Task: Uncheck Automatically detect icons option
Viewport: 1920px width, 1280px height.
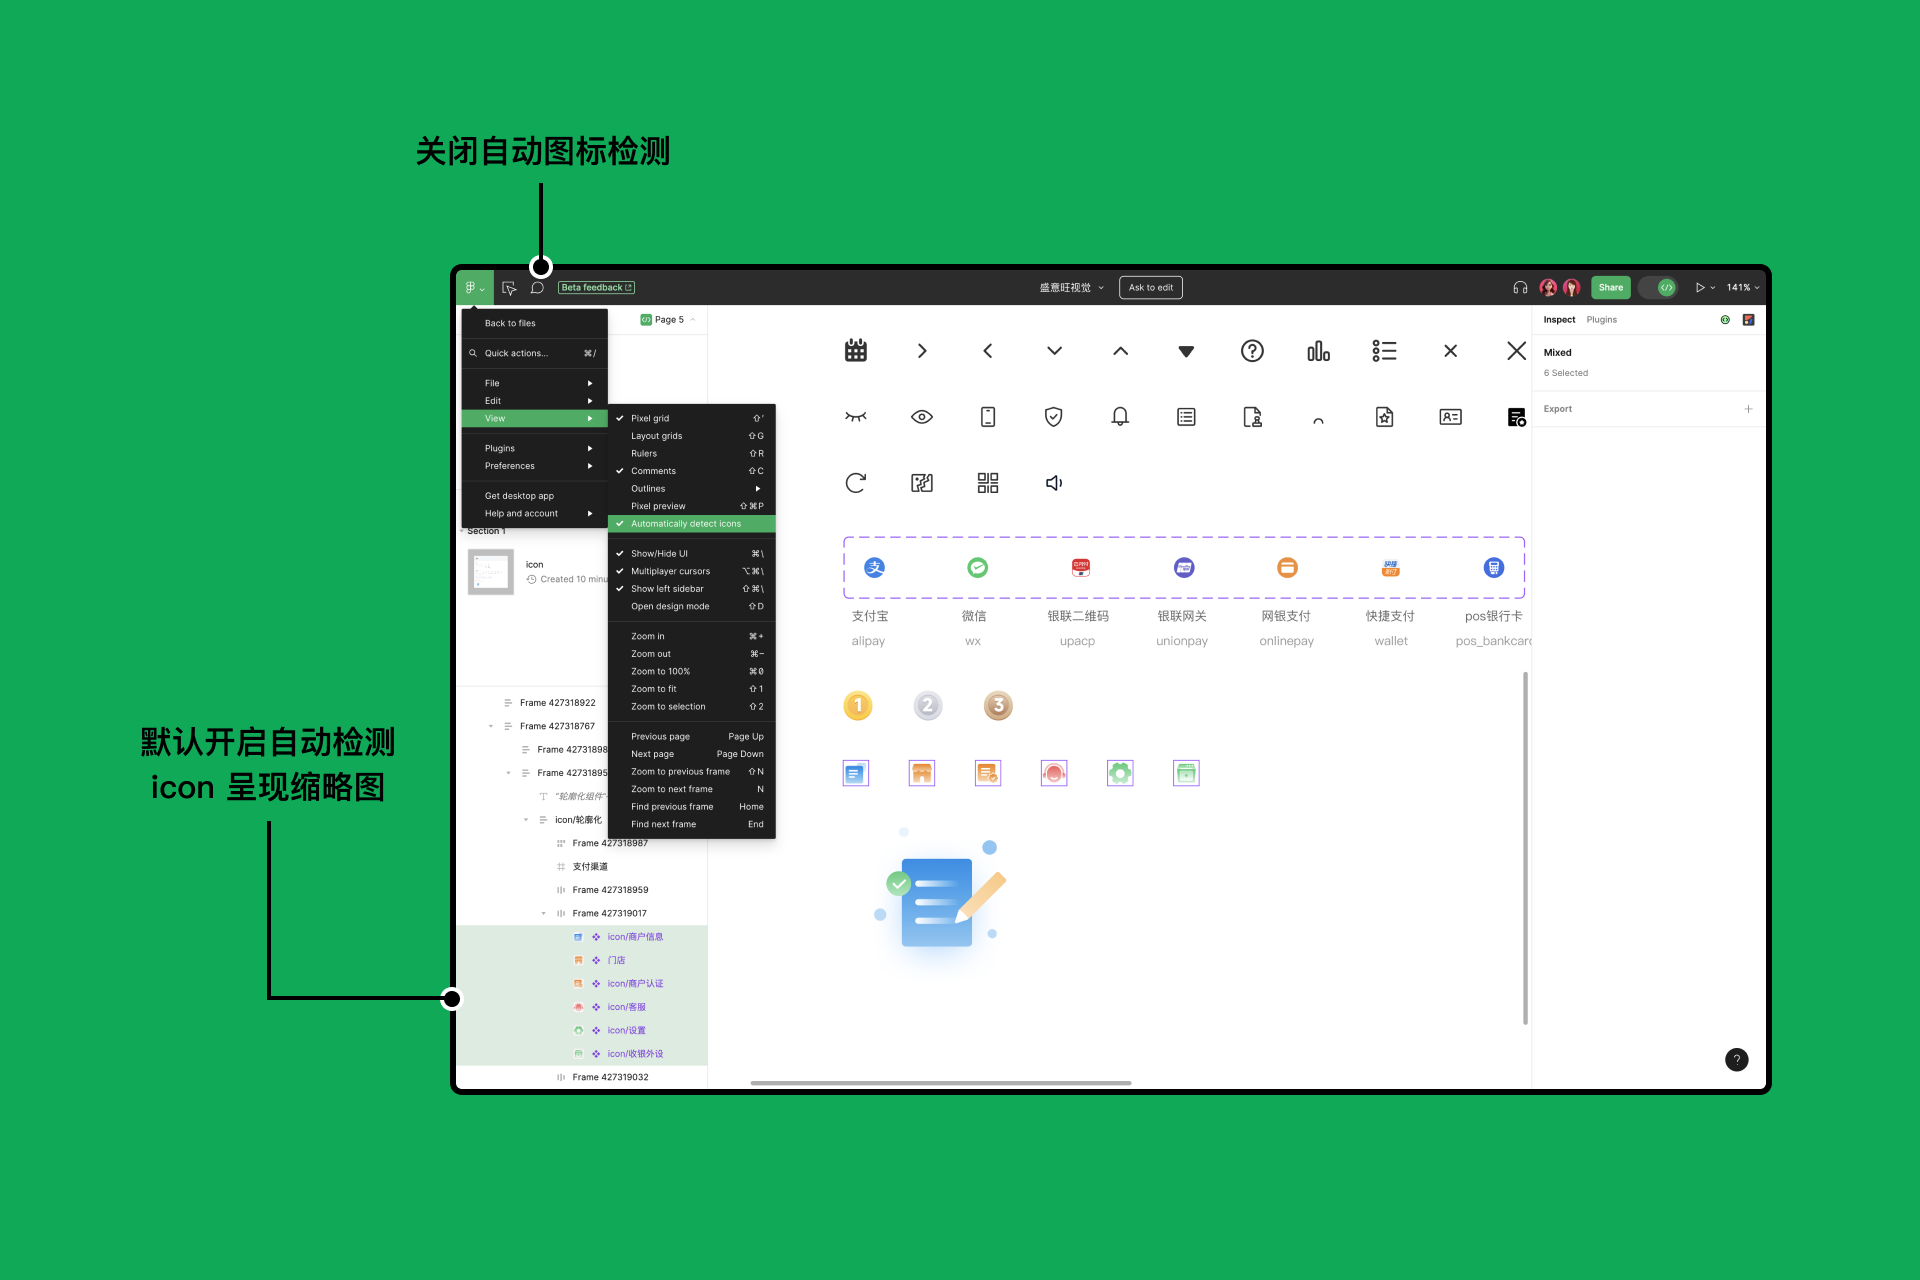Action: [x=686, y=524]
